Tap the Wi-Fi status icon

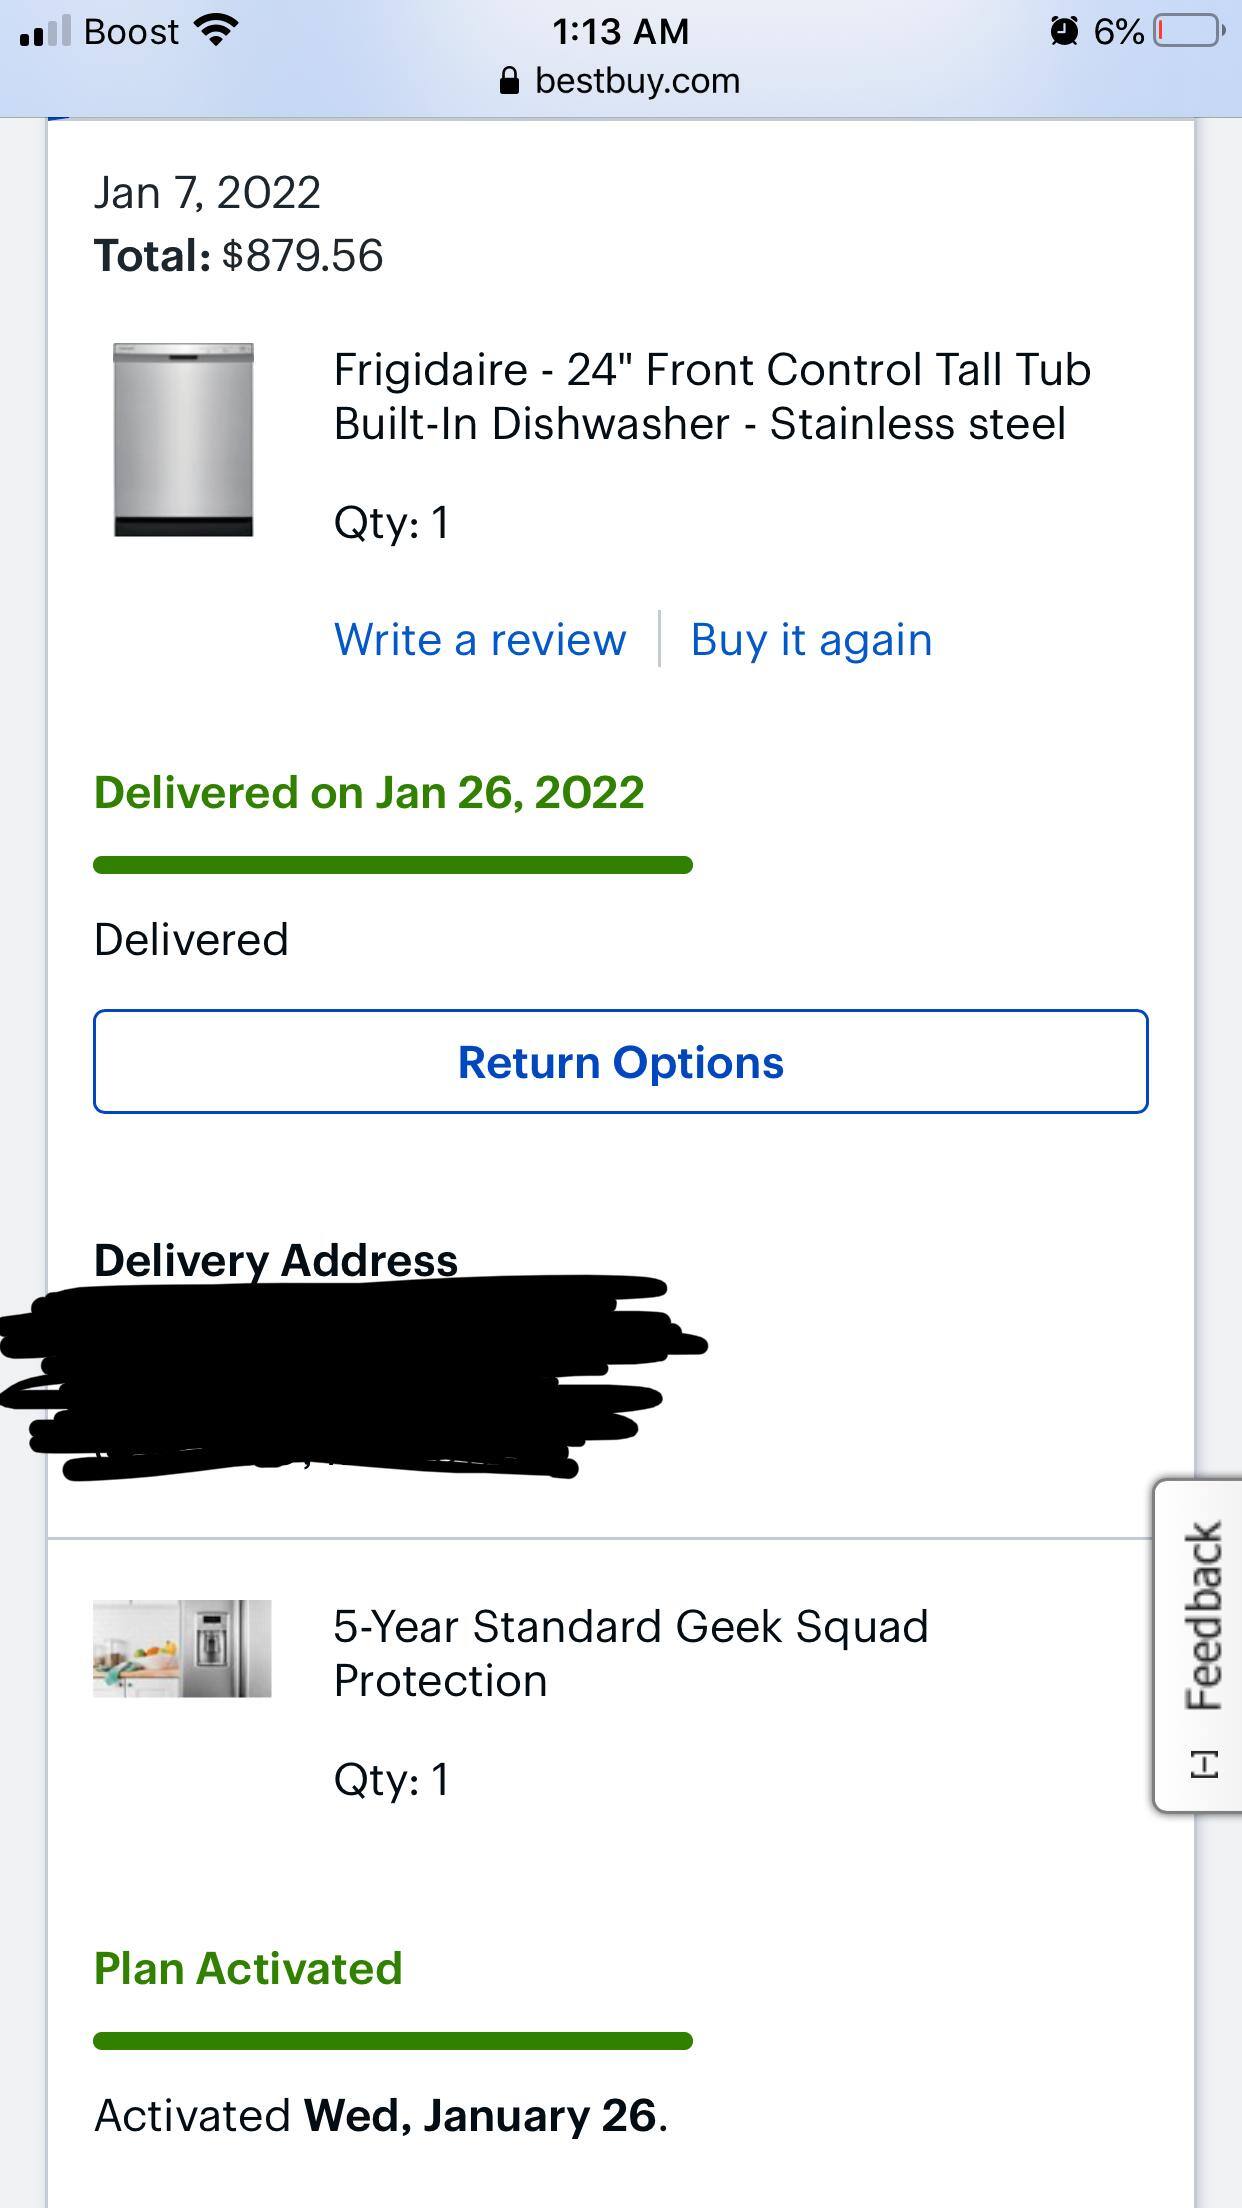(215, 31)
